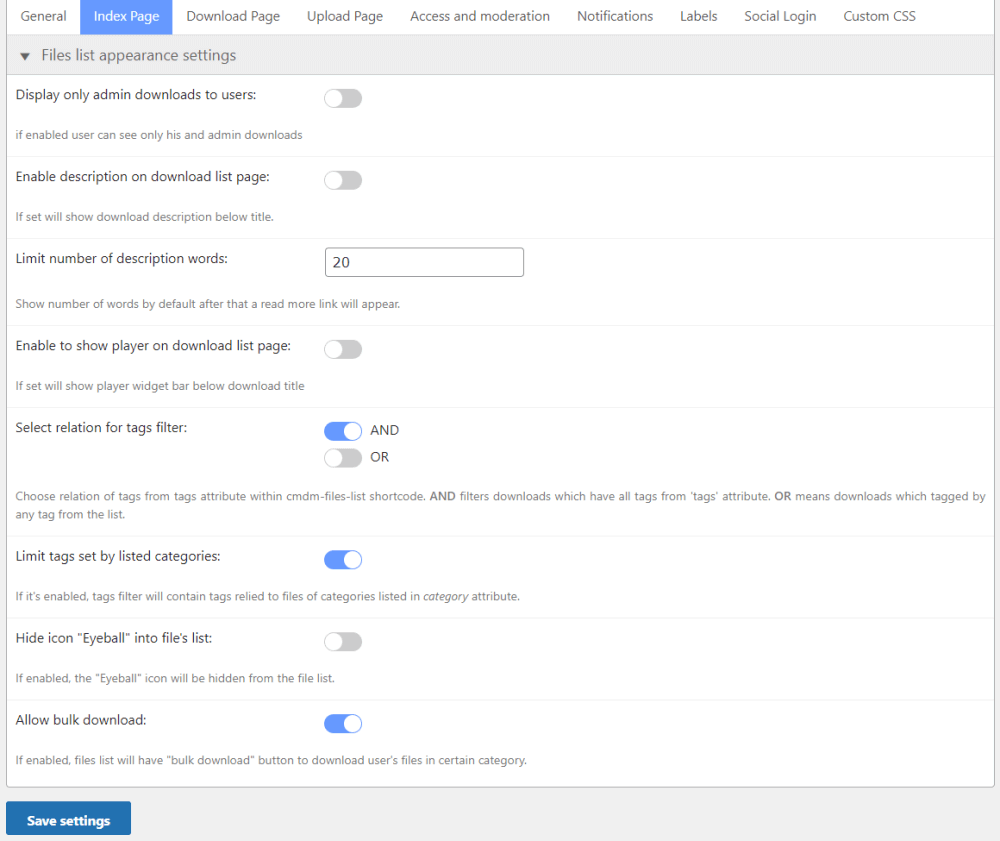Click the Save settings button
The image size is (1000, 841).
click(68, 820)
